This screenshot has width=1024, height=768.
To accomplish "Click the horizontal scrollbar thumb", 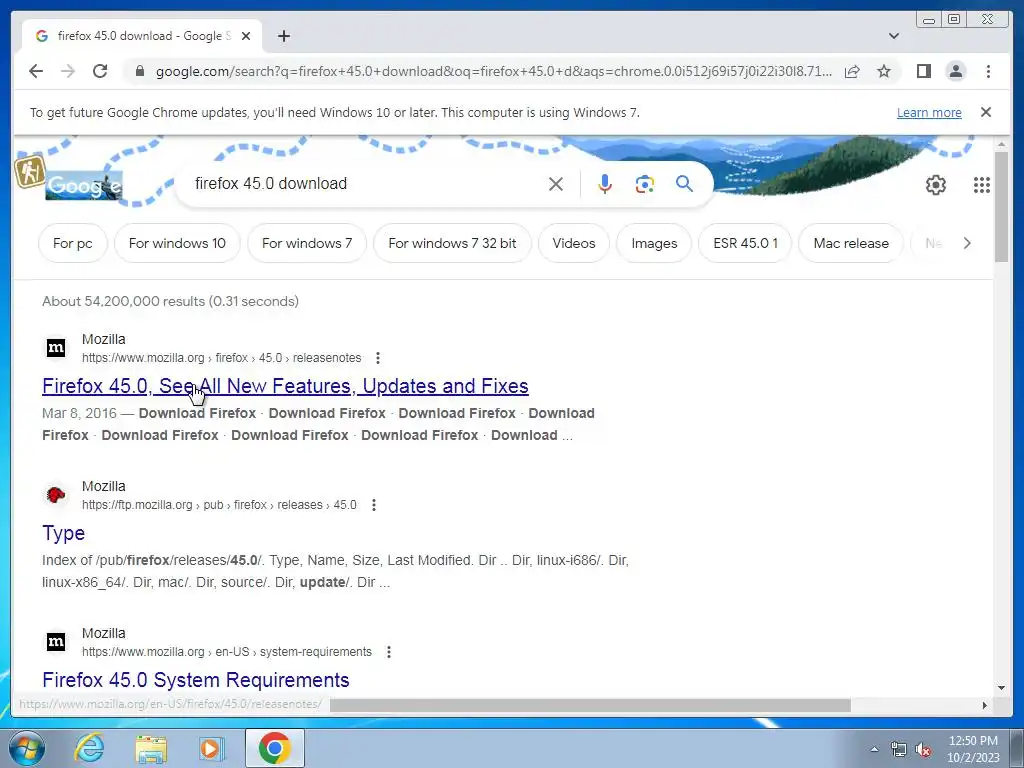I will tap(590, 705).
